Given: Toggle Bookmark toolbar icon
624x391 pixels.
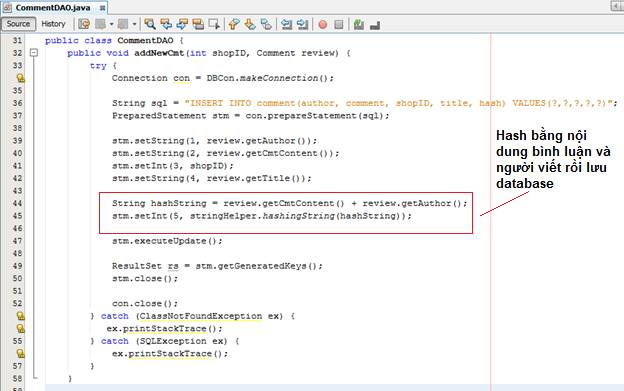Looking at the screenshot, I should [x=266, y=24].
